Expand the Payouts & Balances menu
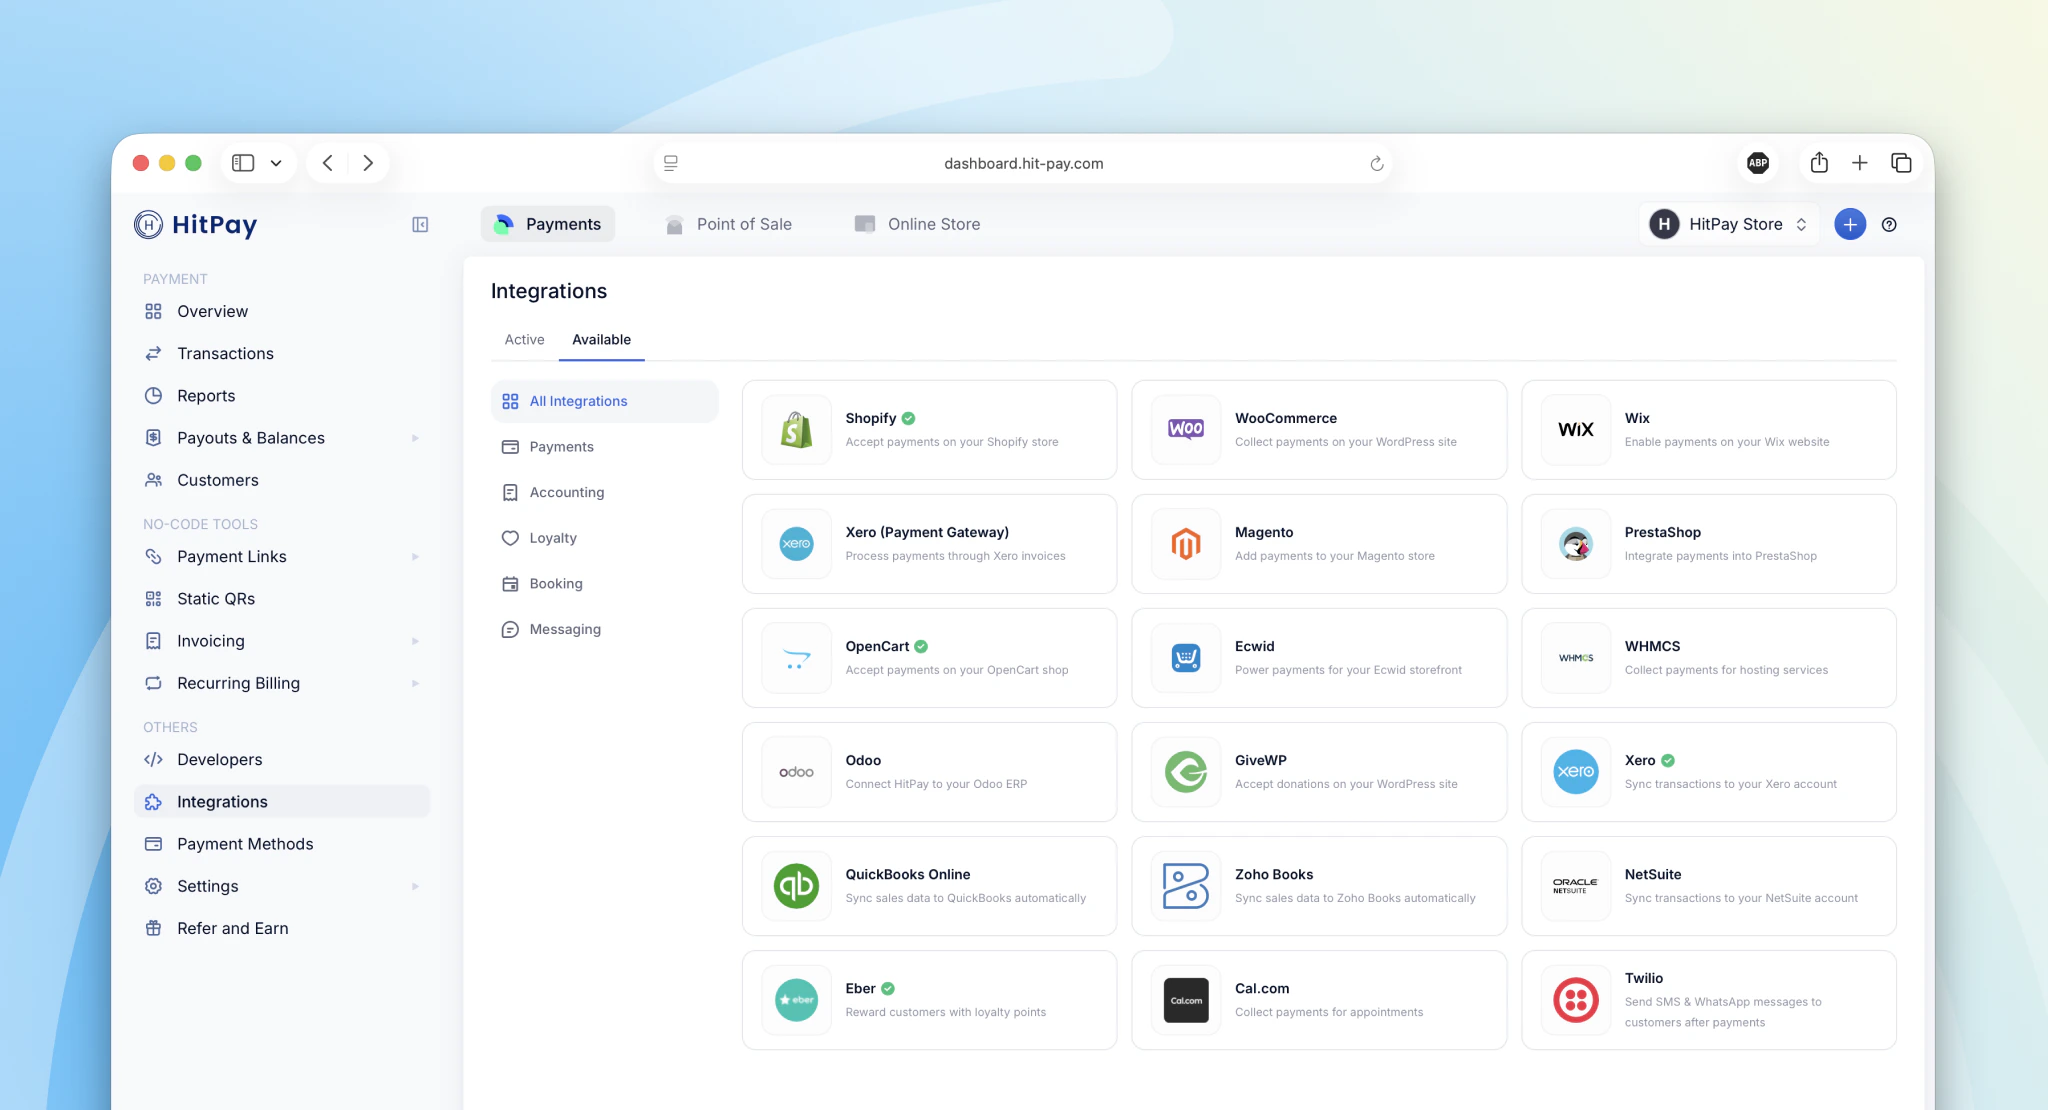 tap(415, 438)
